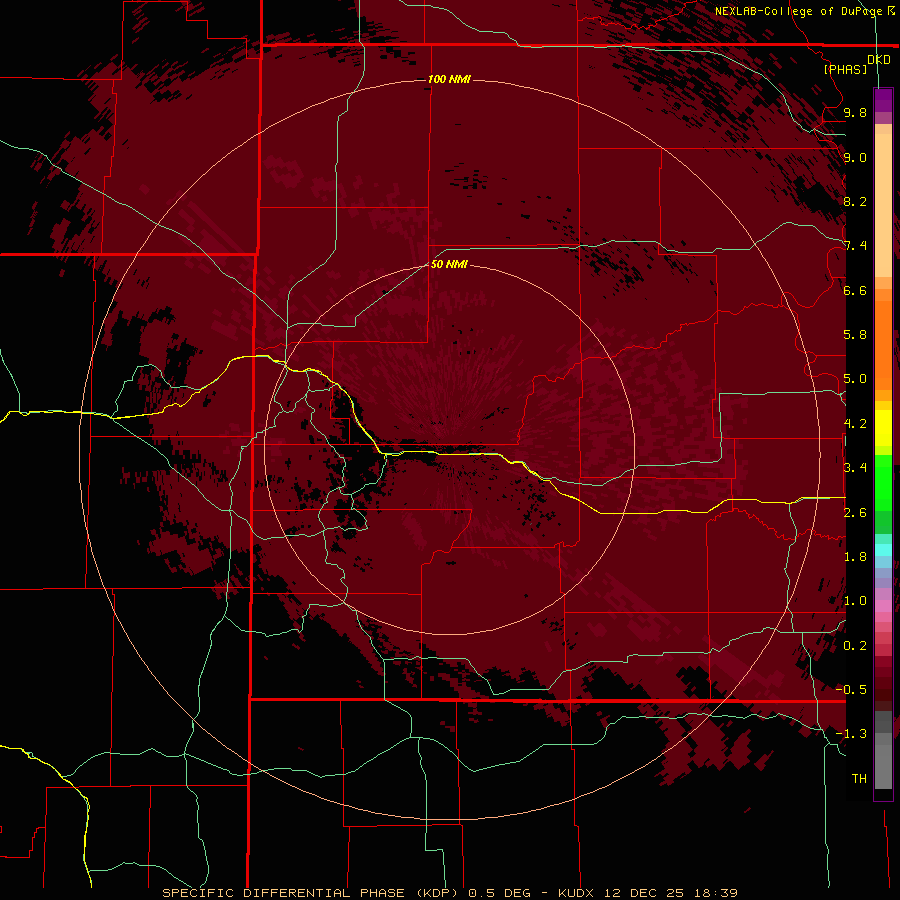
Task: Click the 4.2 value on color scale
Action: pyautogui.click(x=855, y=424)
